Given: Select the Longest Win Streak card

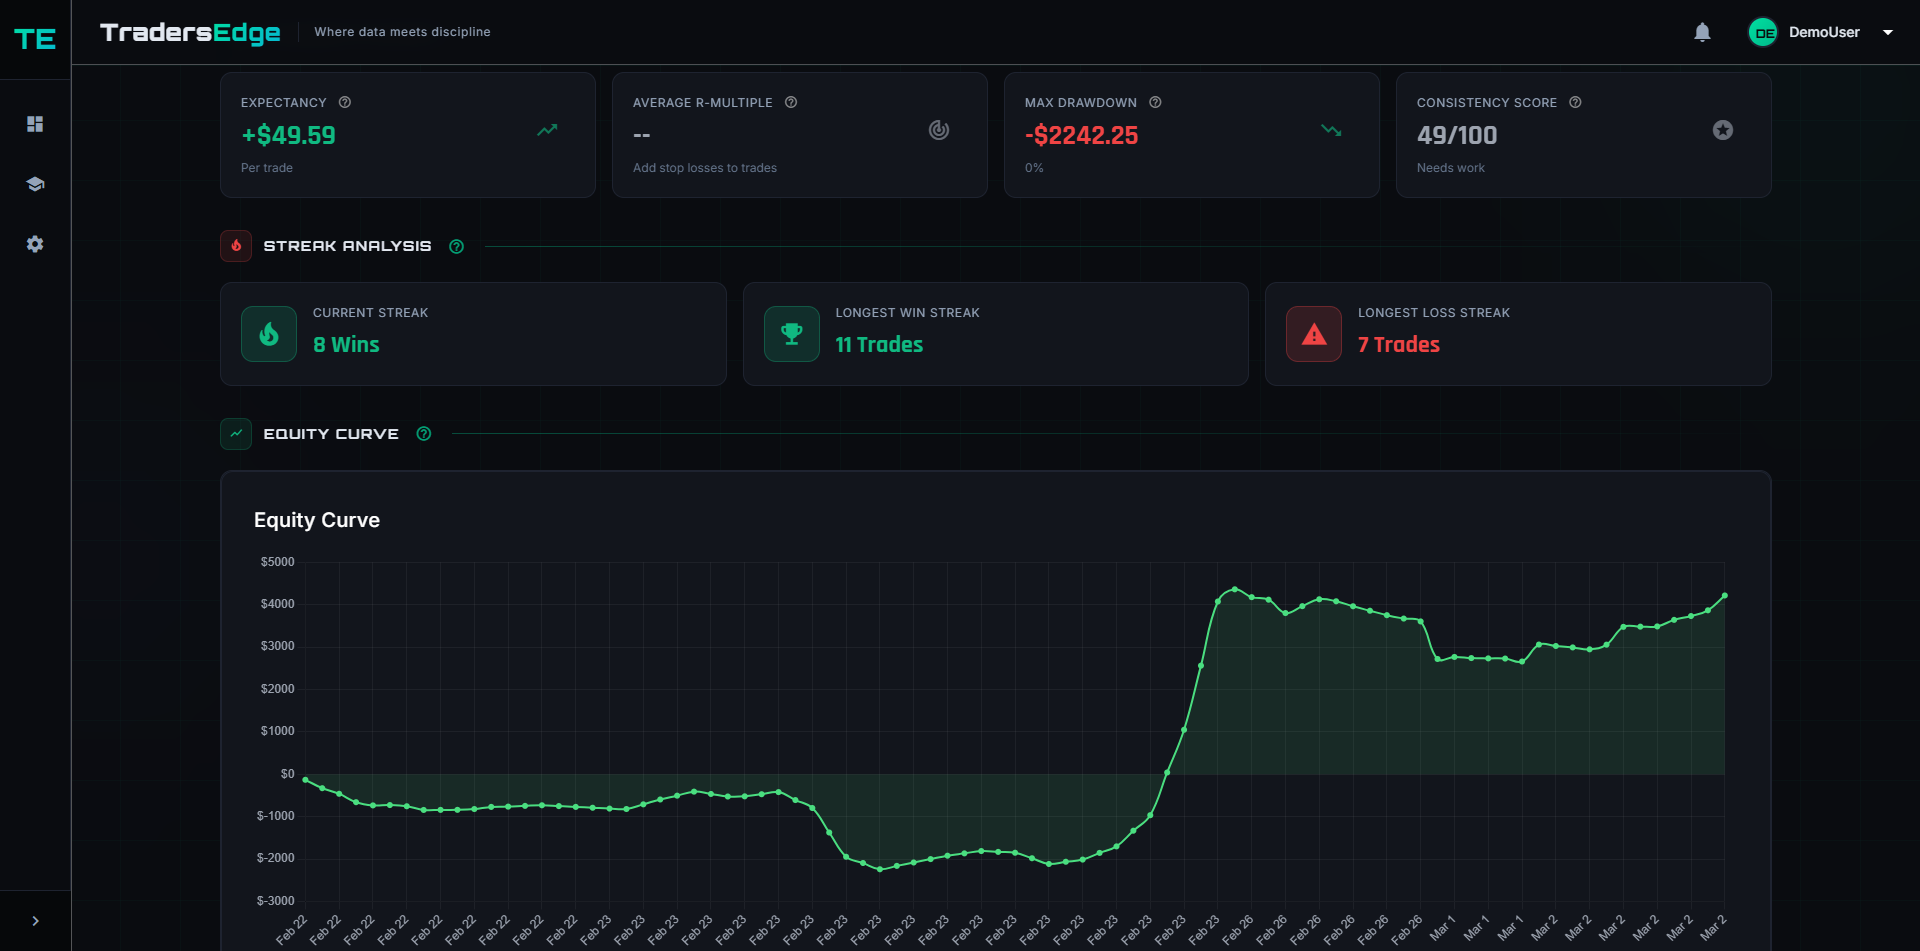Looking at the screenshot, I should (996, 334).
